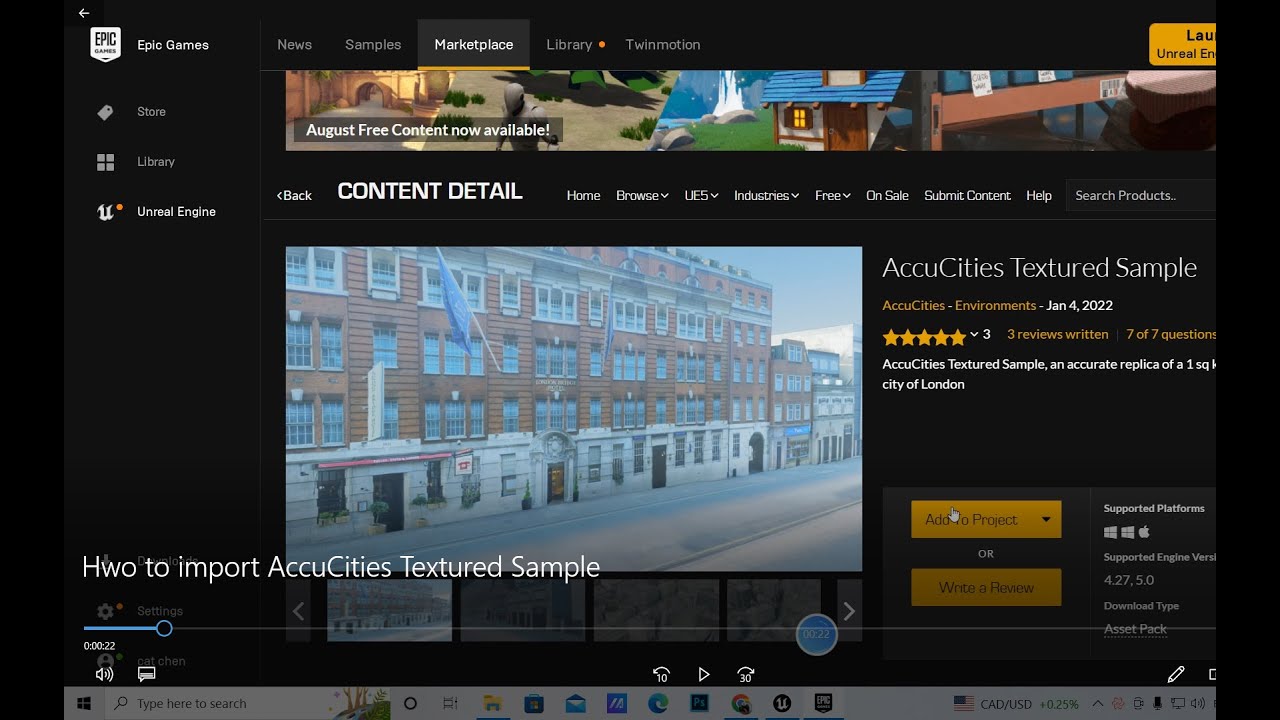Viewport: 1280px width, 720px height.
Task: Show hidden system tray icons
Action: 1097,704
